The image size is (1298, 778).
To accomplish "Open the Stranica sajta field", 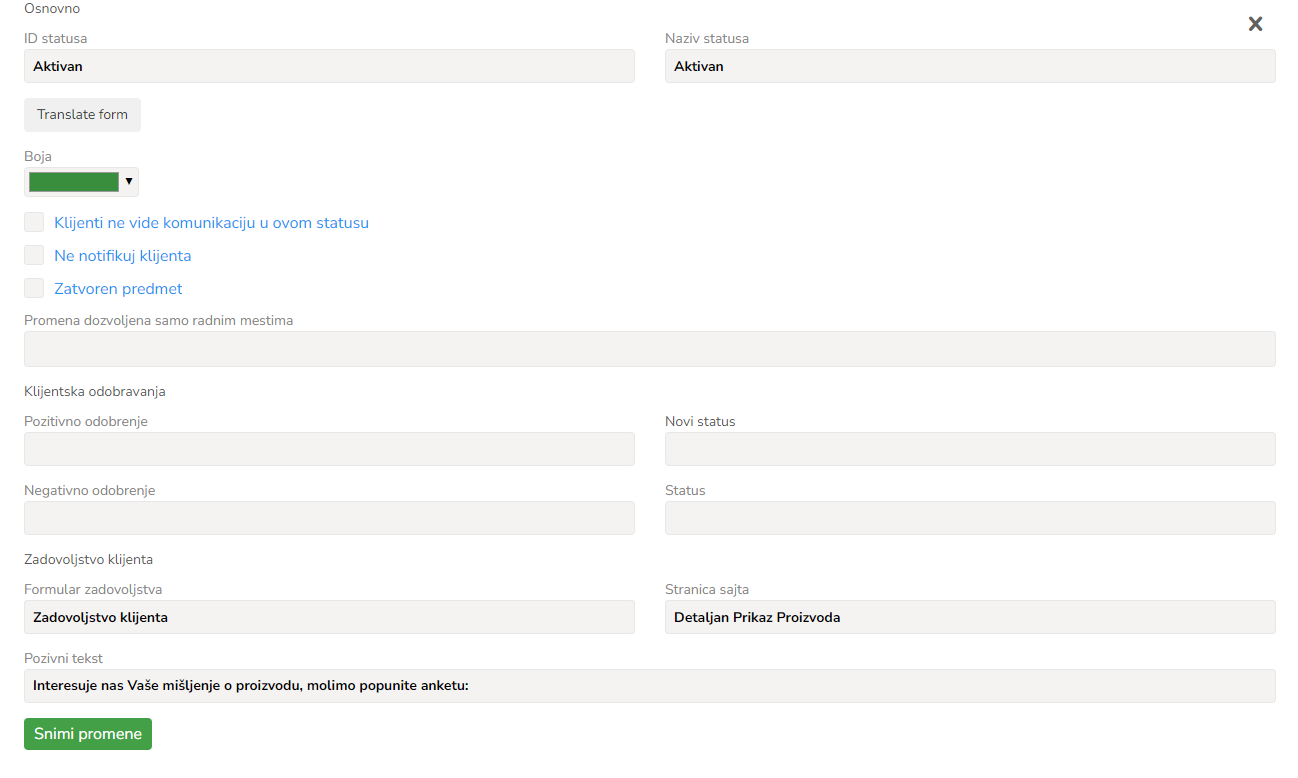I will coord(970,617).
